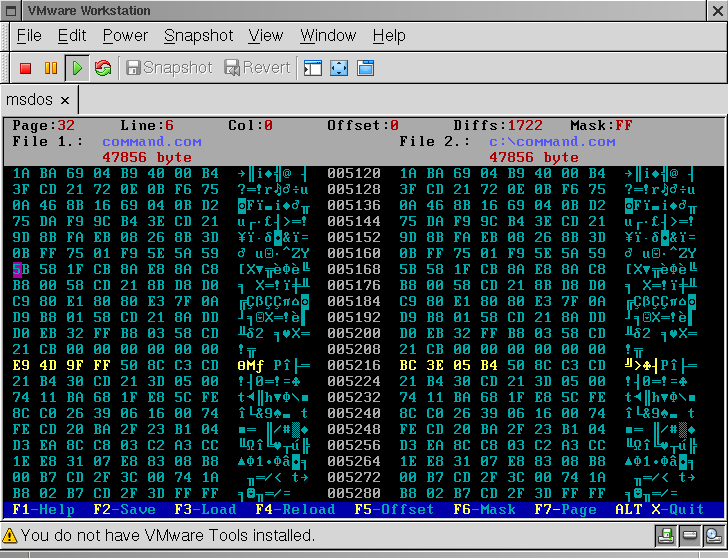Open the Help menu
Screen dimensions: 728x558
[389, 36]
